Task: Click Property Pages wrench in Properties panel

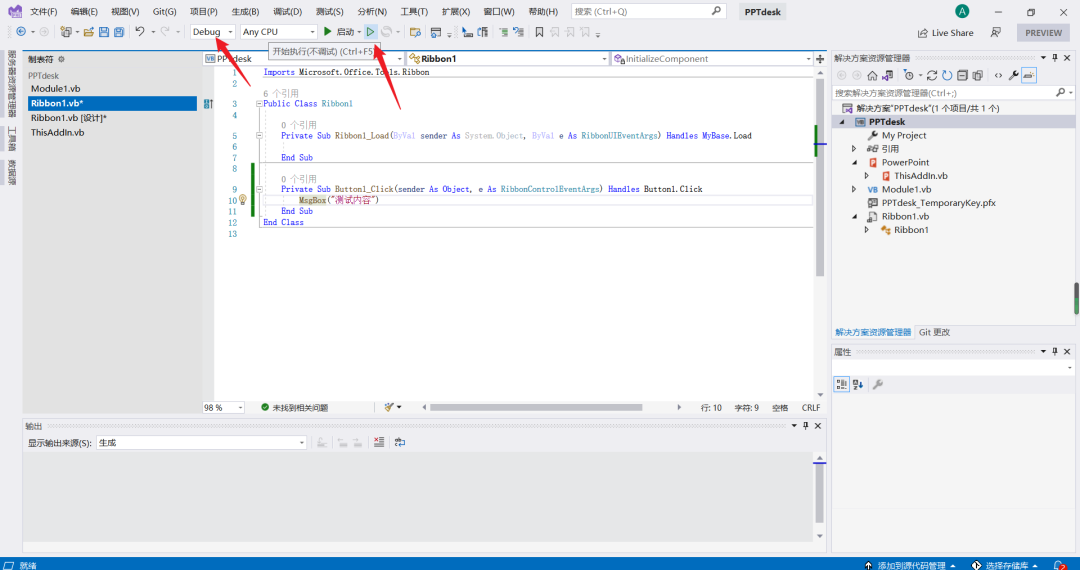Action: [x=878, y=384]
